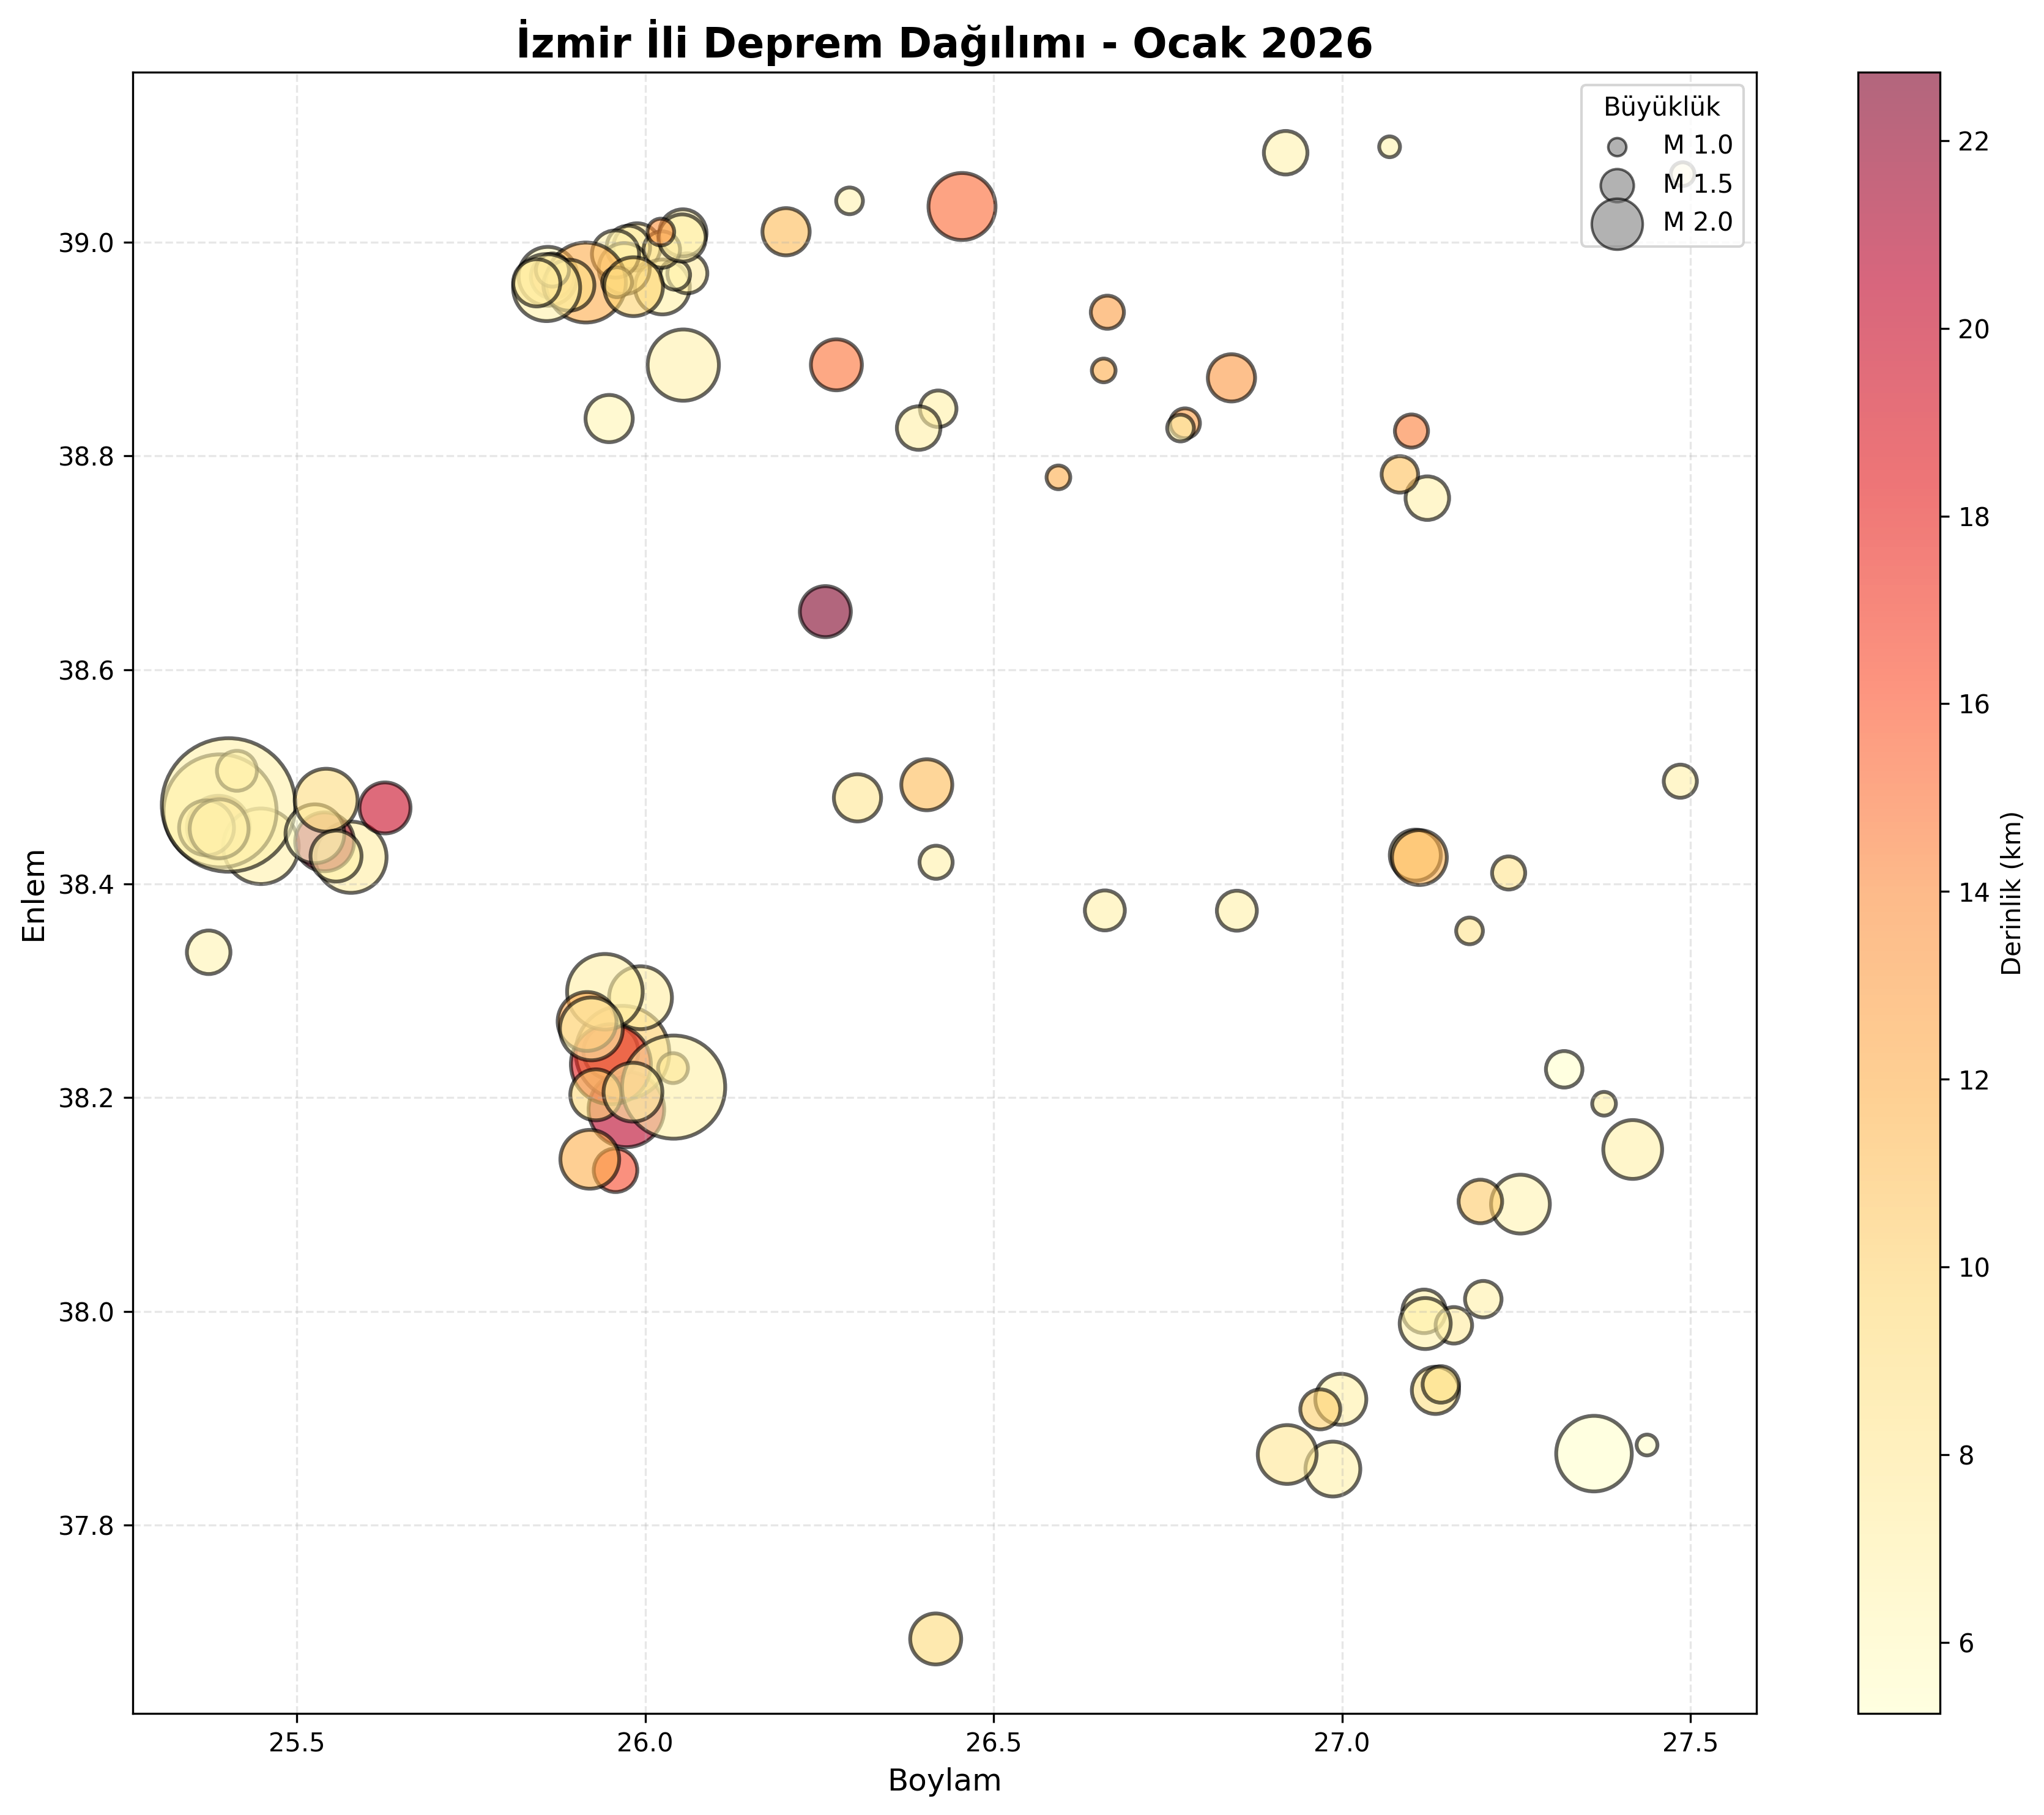Click the Büyüklük legend title
Screen dimensions: 2044x1815
pyautogui.click(x=1662, y=107)
